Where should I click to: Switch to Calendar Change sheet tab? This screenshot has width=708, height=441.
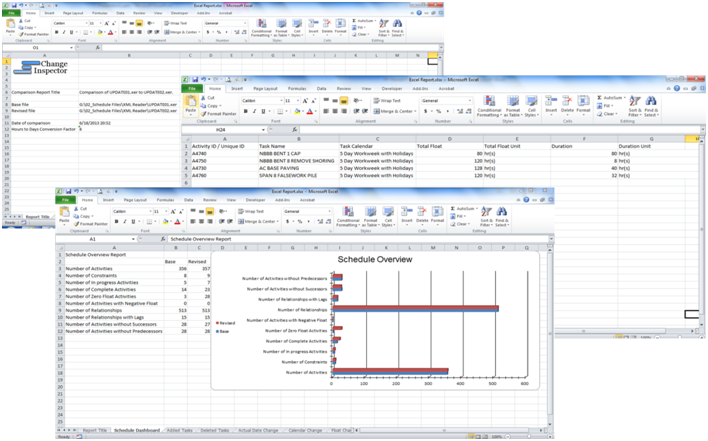[305, 430]
